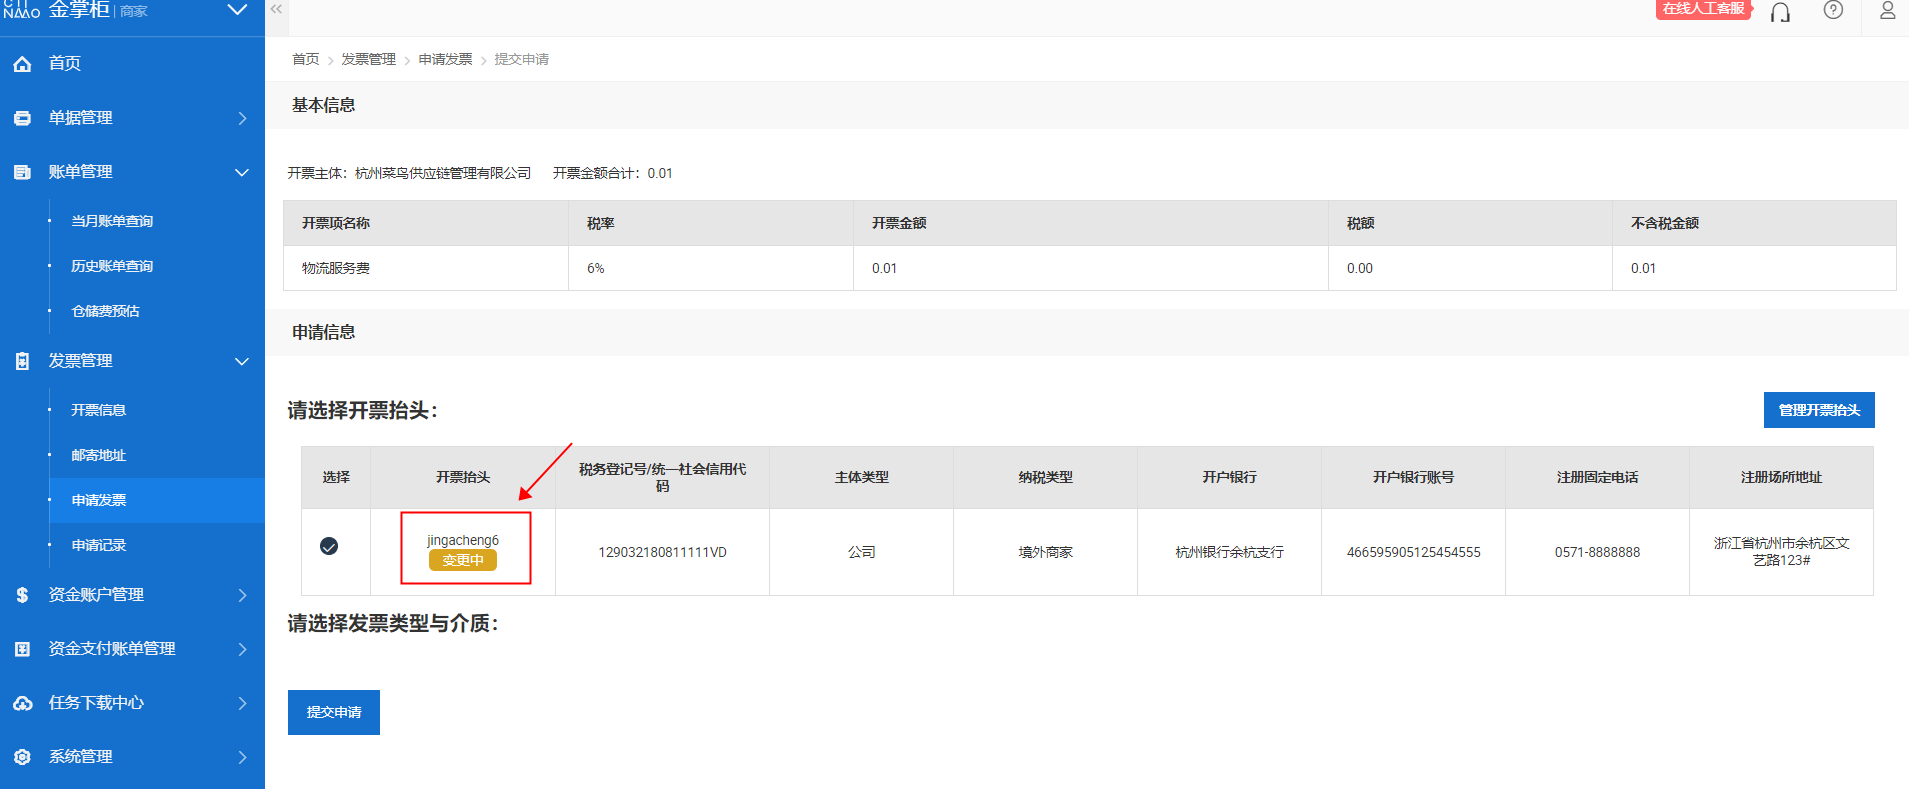Click tax ID 129032180811111VD
This screenshot has height=789, width=1909.
[x=662, y=552]
